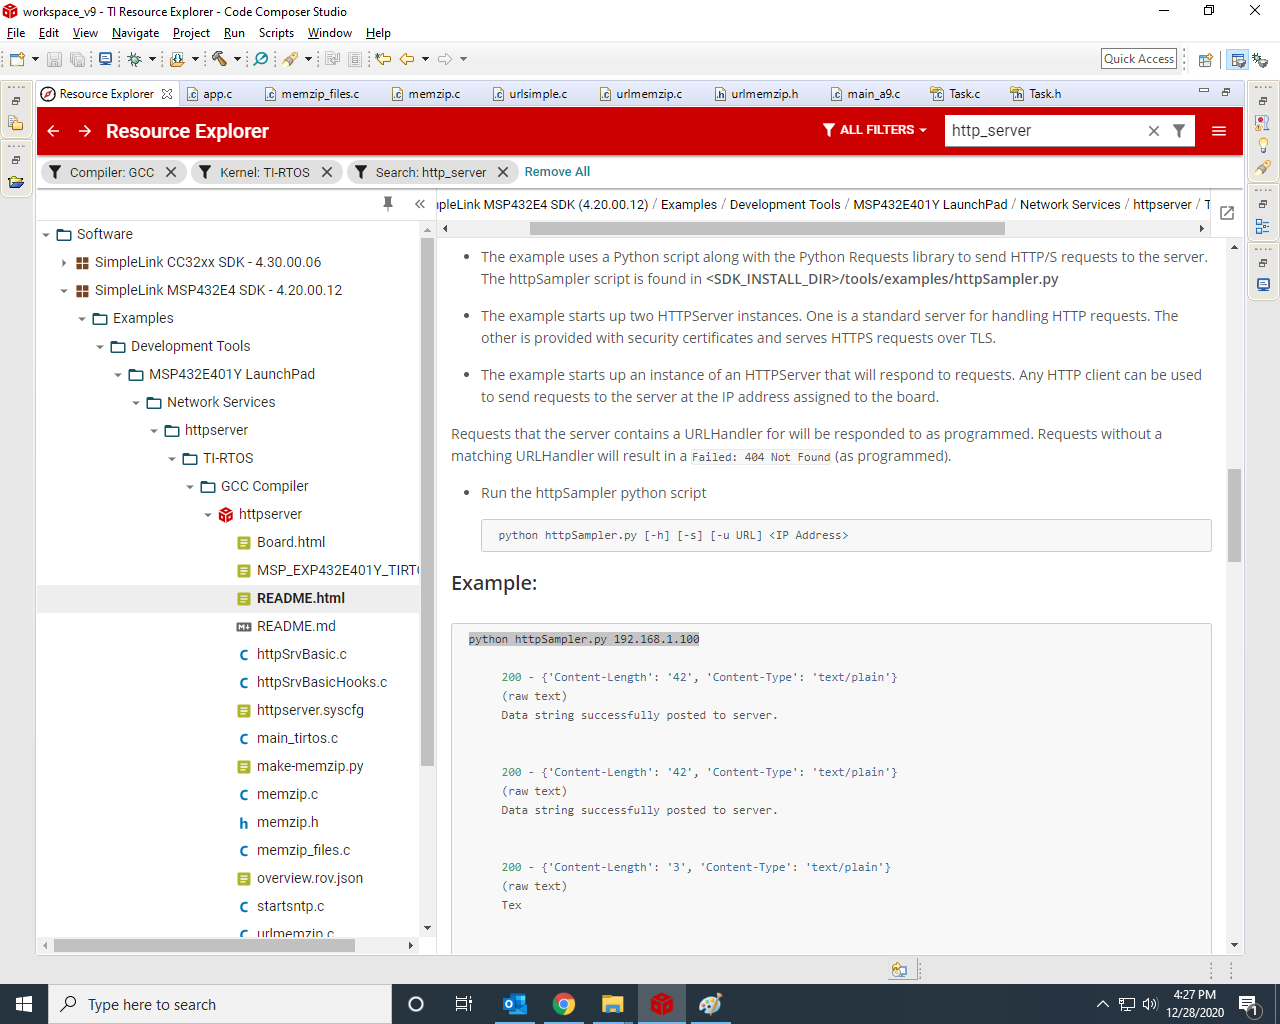
Task: Collapse the Development Tools folder
Action: [100, 347]
